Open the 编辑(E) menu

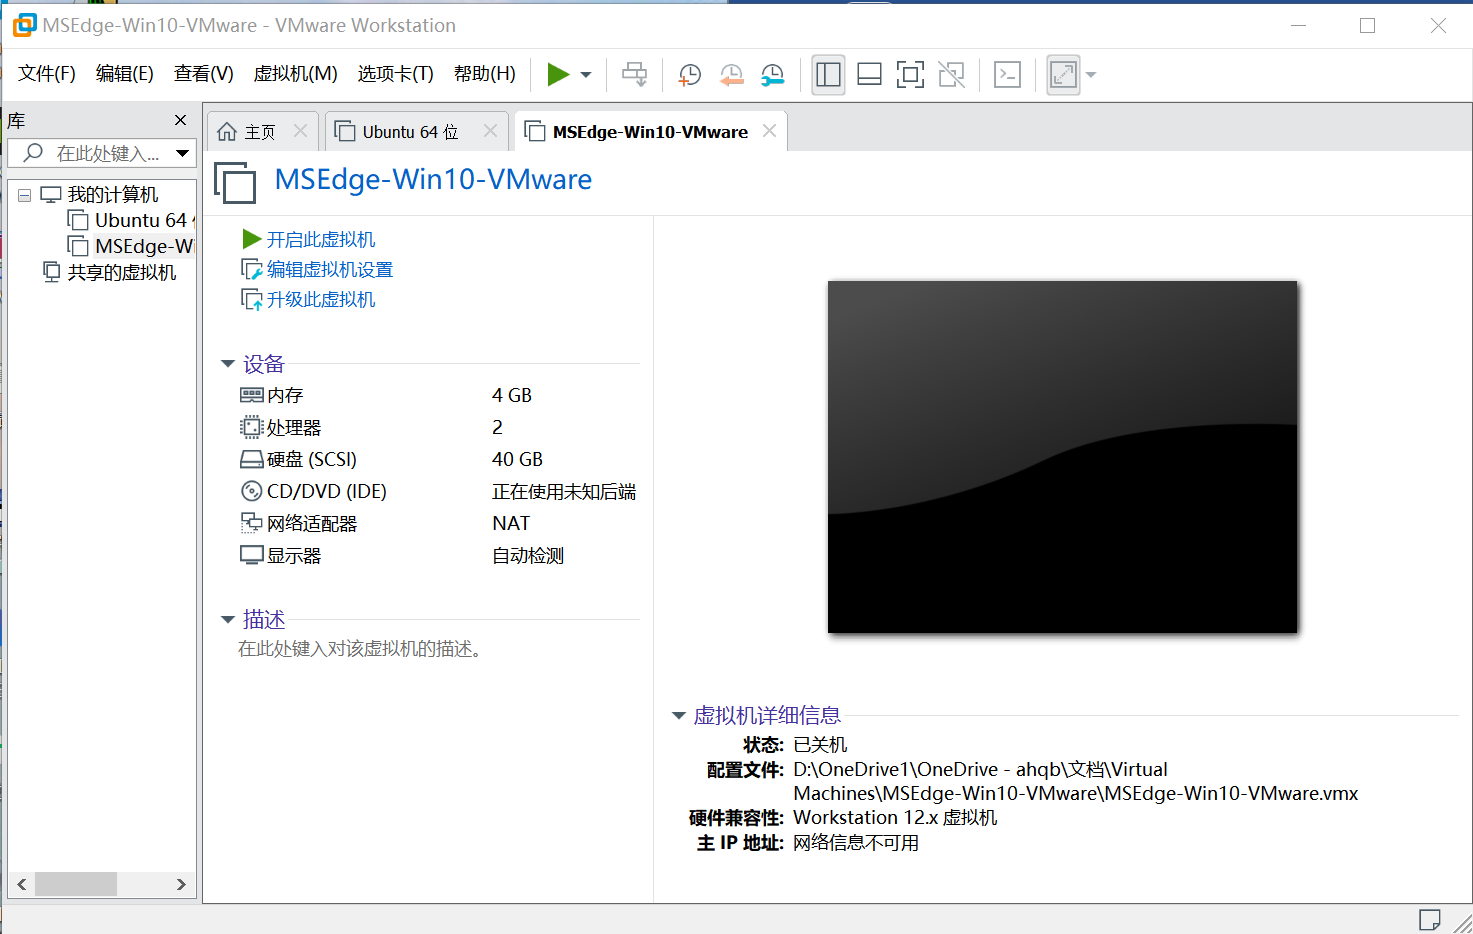125,74
